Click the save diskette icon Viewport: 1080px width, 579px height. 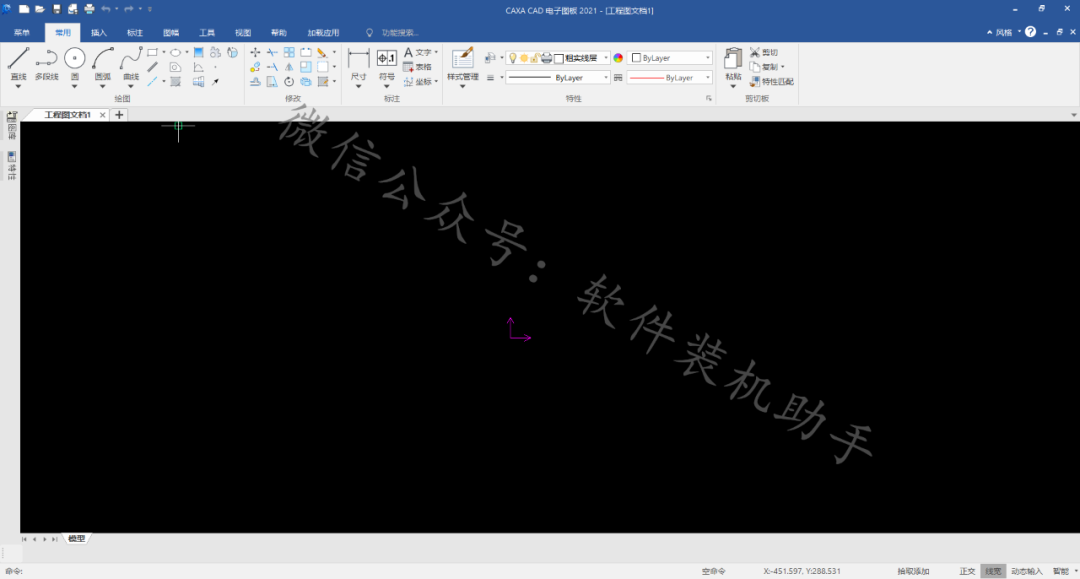[x=56, y=9]
